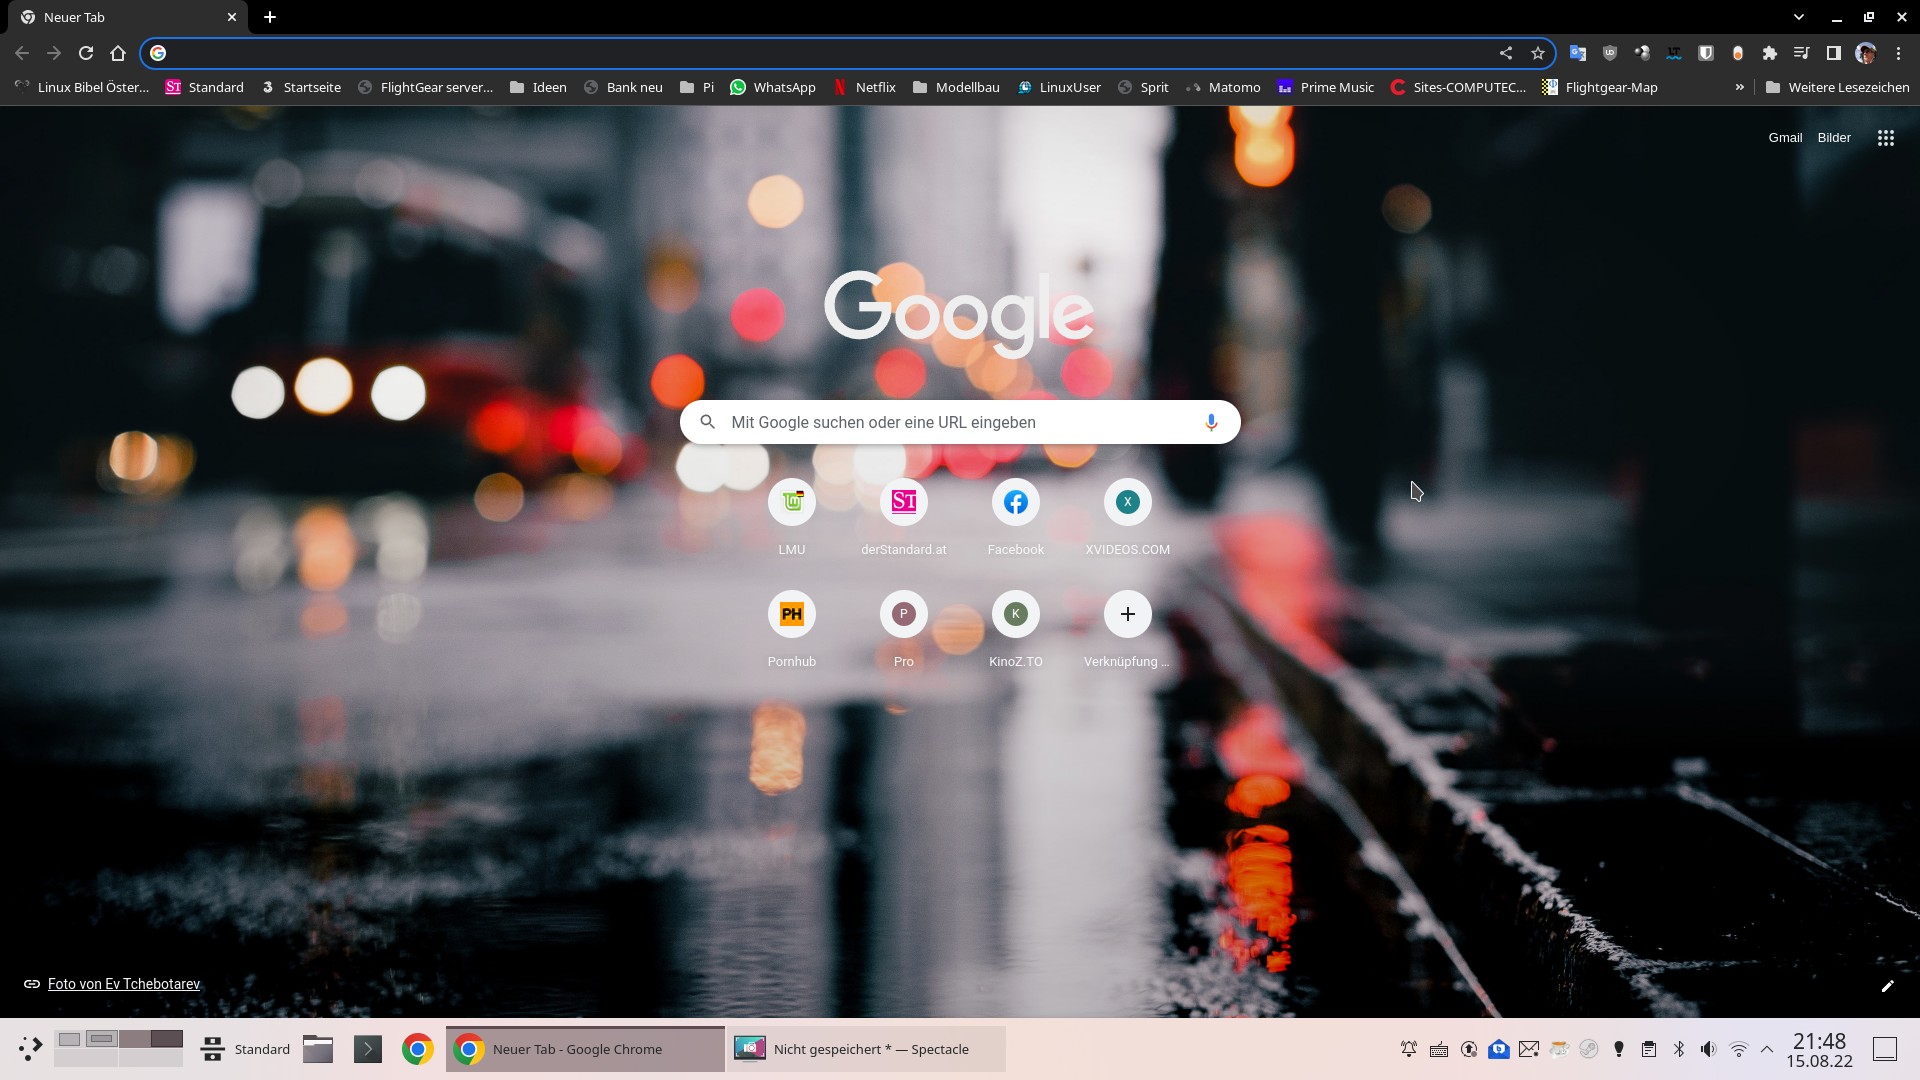Open the Google Translate extension
This screenshot has width=1920, height=1080.
pos(1577,53)
